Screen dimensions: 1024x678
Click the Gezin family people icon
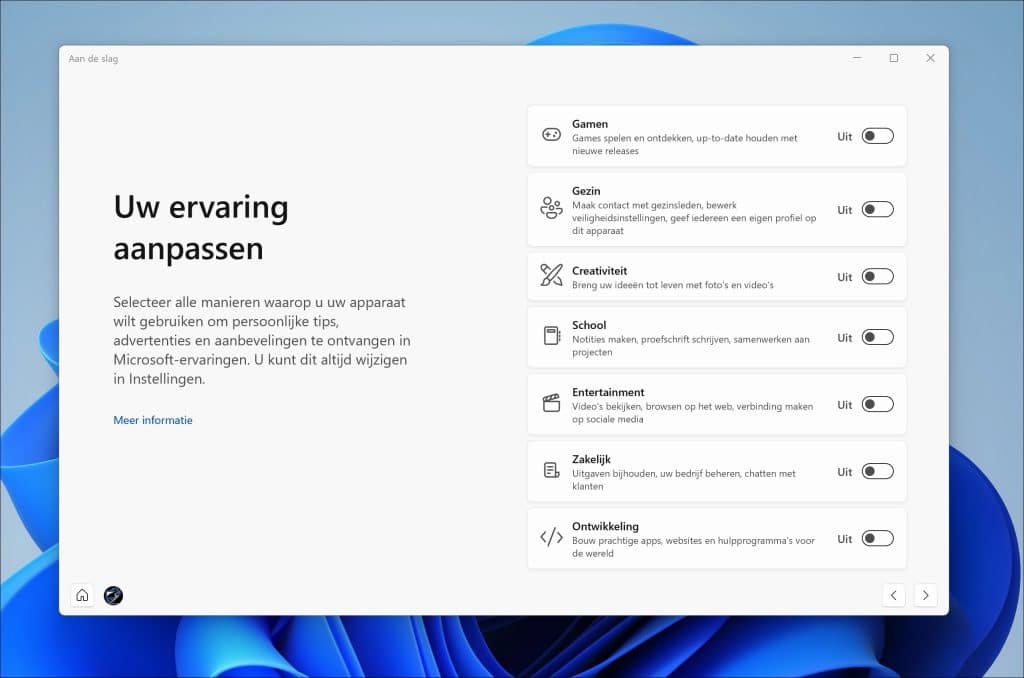click(551, 208)
